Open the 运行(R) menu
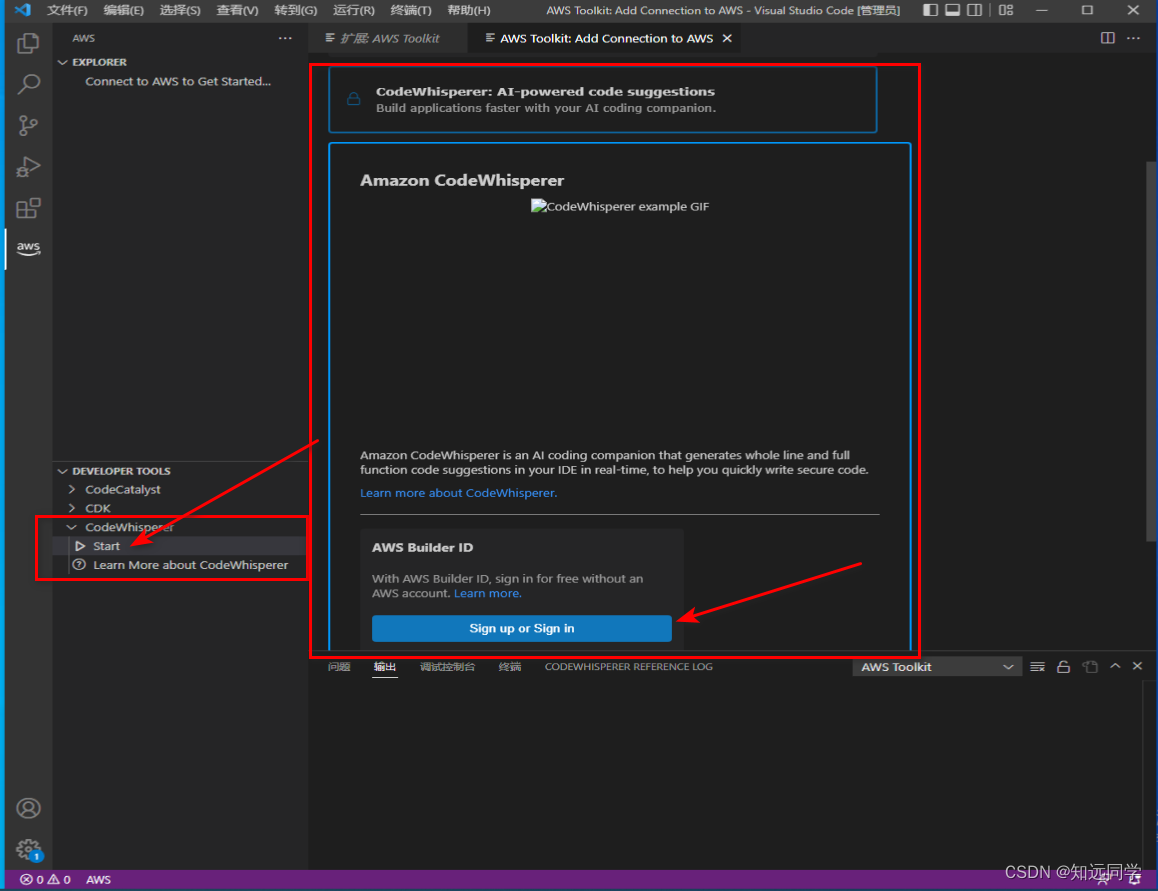This screenshot has width=1158, height=891. tap(354, 10)
